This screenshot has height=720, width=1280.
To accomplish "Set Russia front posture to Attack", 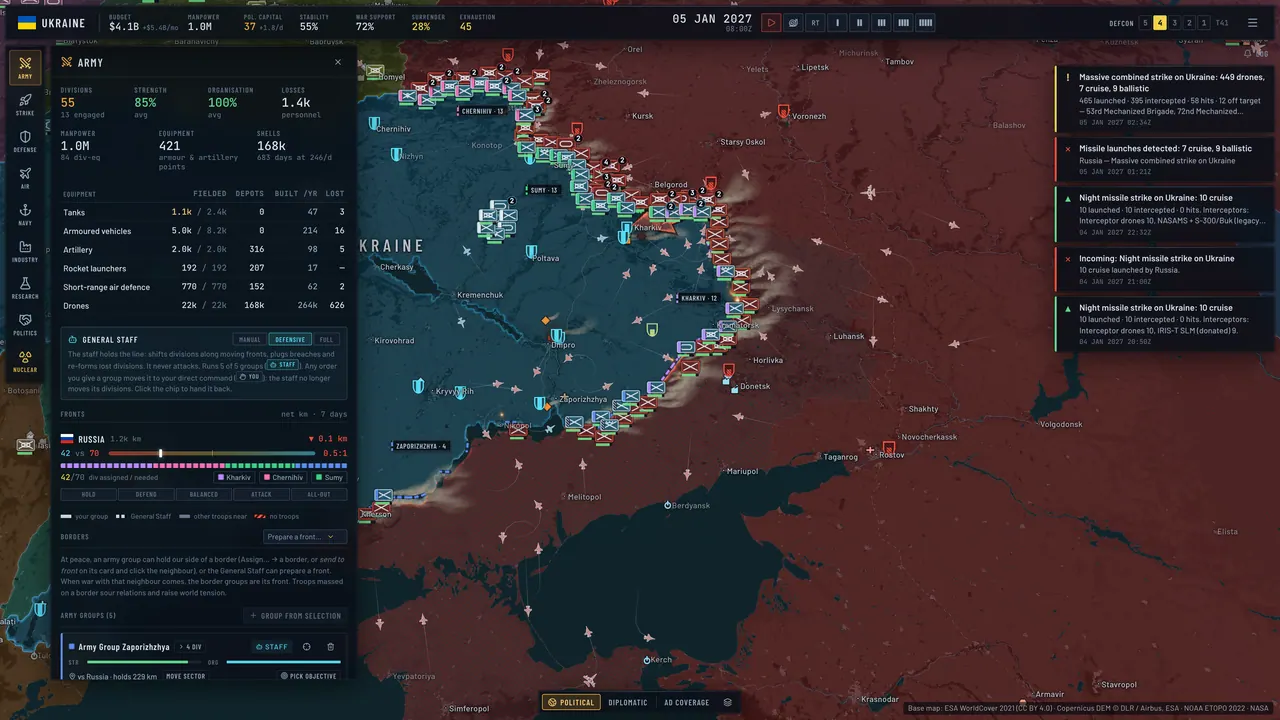I will click(x=261, y=494).
